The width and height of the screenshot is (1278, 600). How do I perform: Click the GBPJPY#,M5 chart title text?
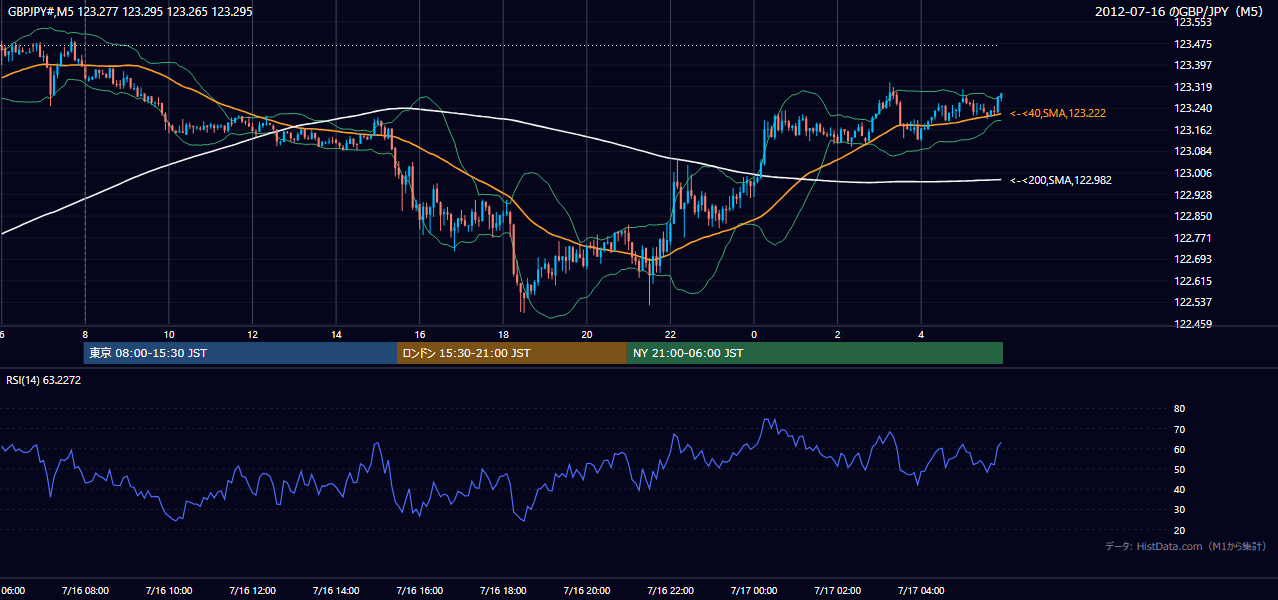tap(130, 11)
